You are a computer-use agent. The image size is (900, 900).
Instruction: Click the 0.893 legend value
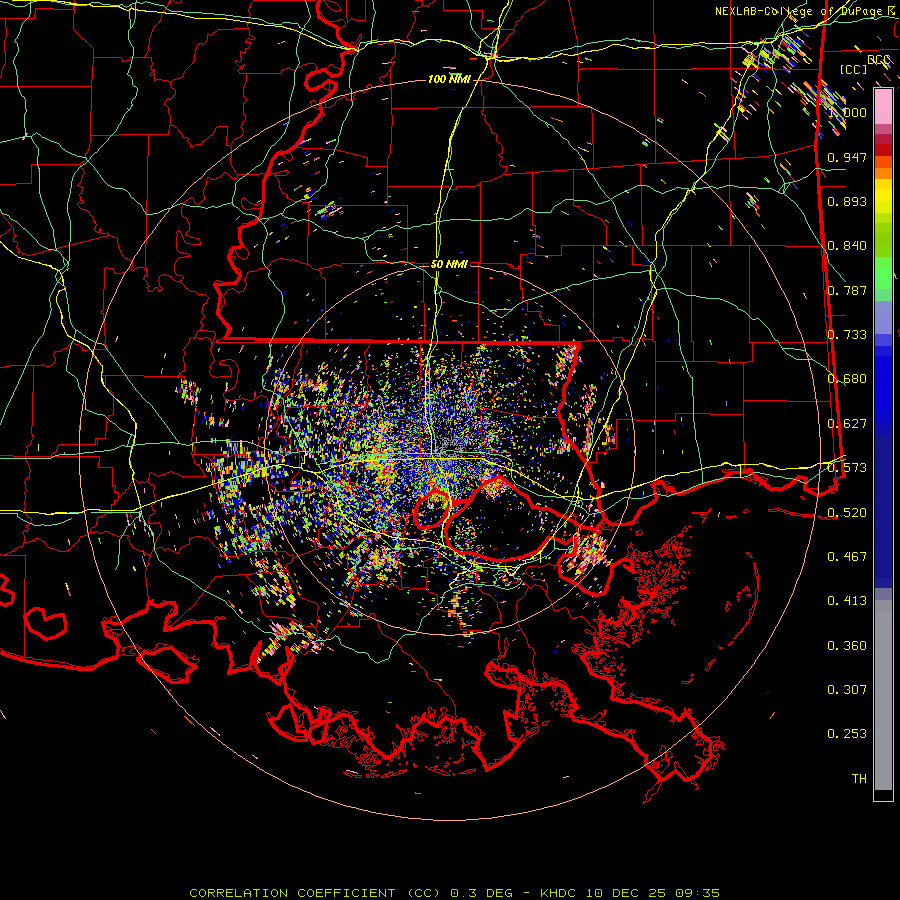pyautogui.click(x=847, y=201)
